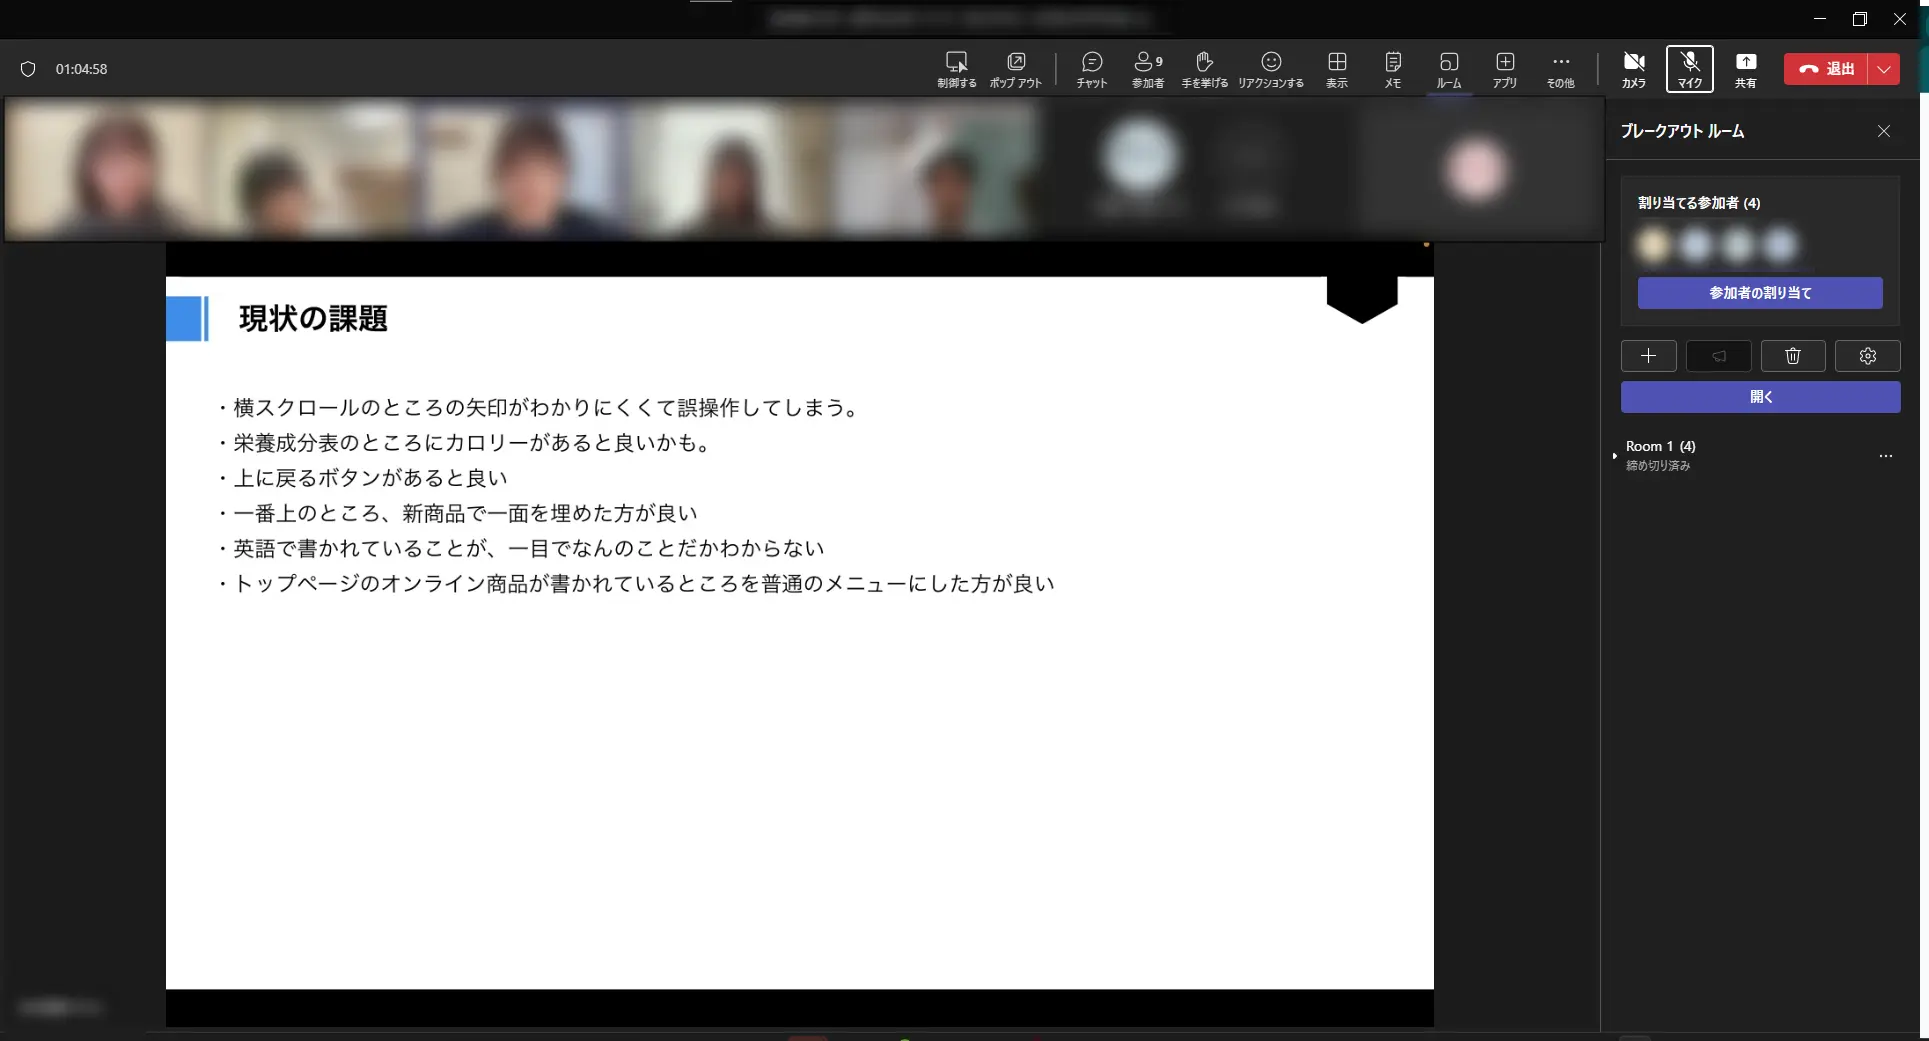Viewport: 1929px width, 1041px height.
Task: Click the bullet line starting 英語で書かれている
Action: click(x=521, y=548)
